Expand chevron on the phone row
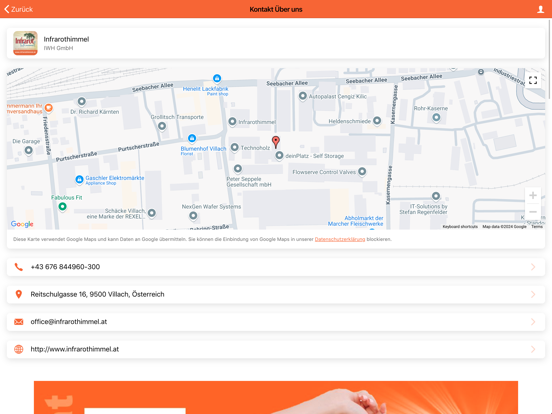Viewport: 552px width, 414px height. point(533,267)
